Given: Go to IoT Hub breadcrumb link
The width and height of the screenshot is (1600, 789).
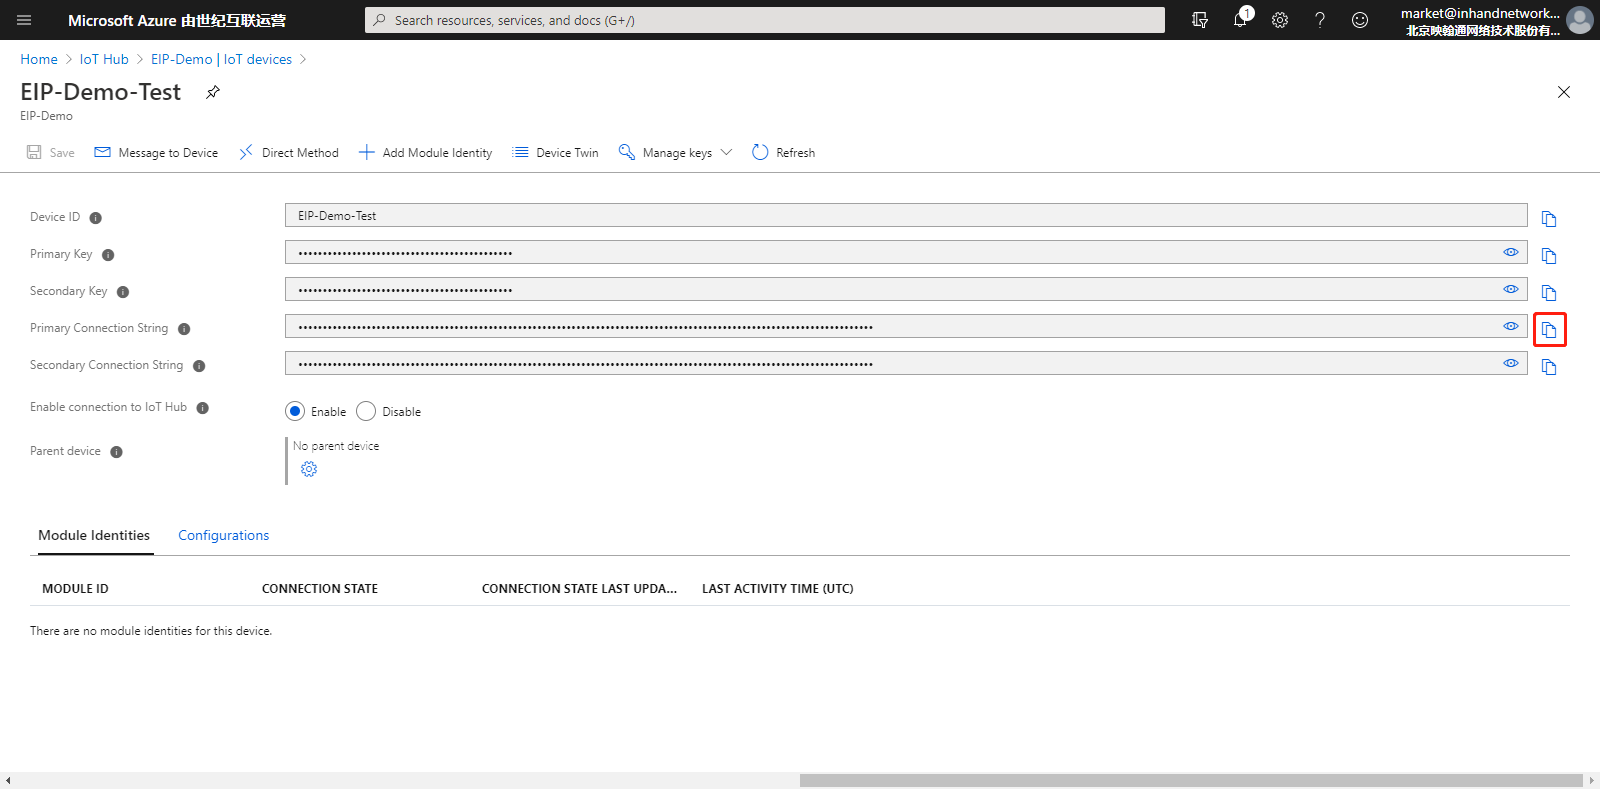Looking at the screenshot, I should click(x=104, y=59).
